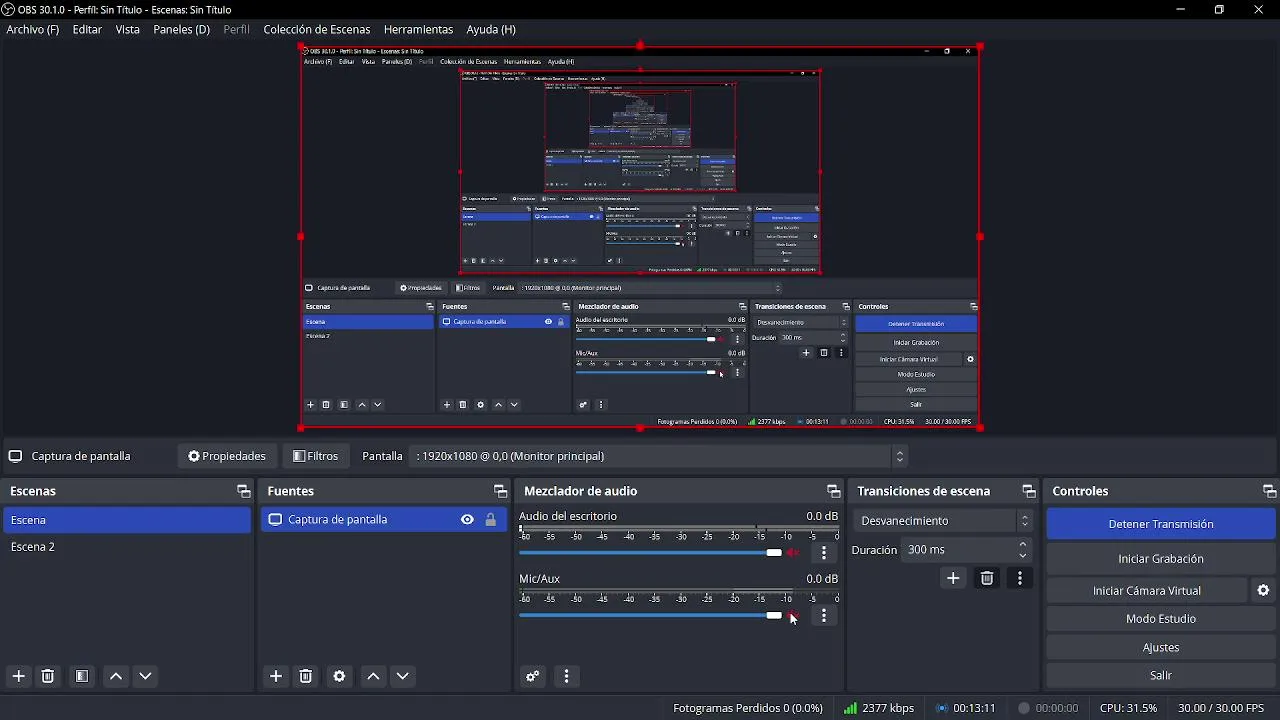Click the 00:13:11 streaming timer
Image resolution: width=1280 pixels, height=720 pixels.
[x=965, y=708]
